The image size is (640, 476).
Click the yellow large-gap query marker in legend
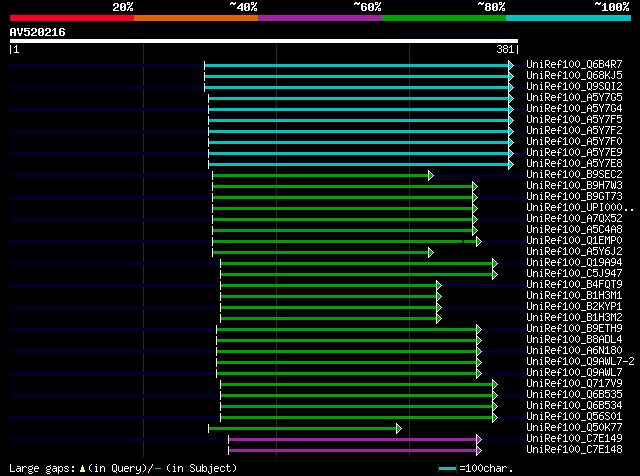82,469
